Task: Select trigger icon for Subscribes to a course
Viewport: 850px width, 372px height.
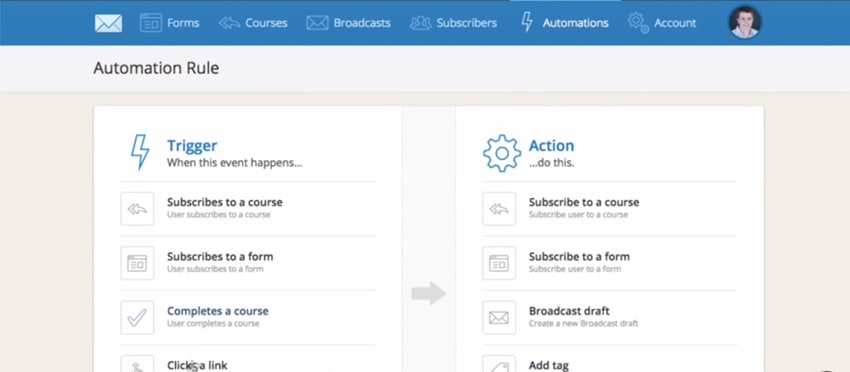Action: click(137, 209)
